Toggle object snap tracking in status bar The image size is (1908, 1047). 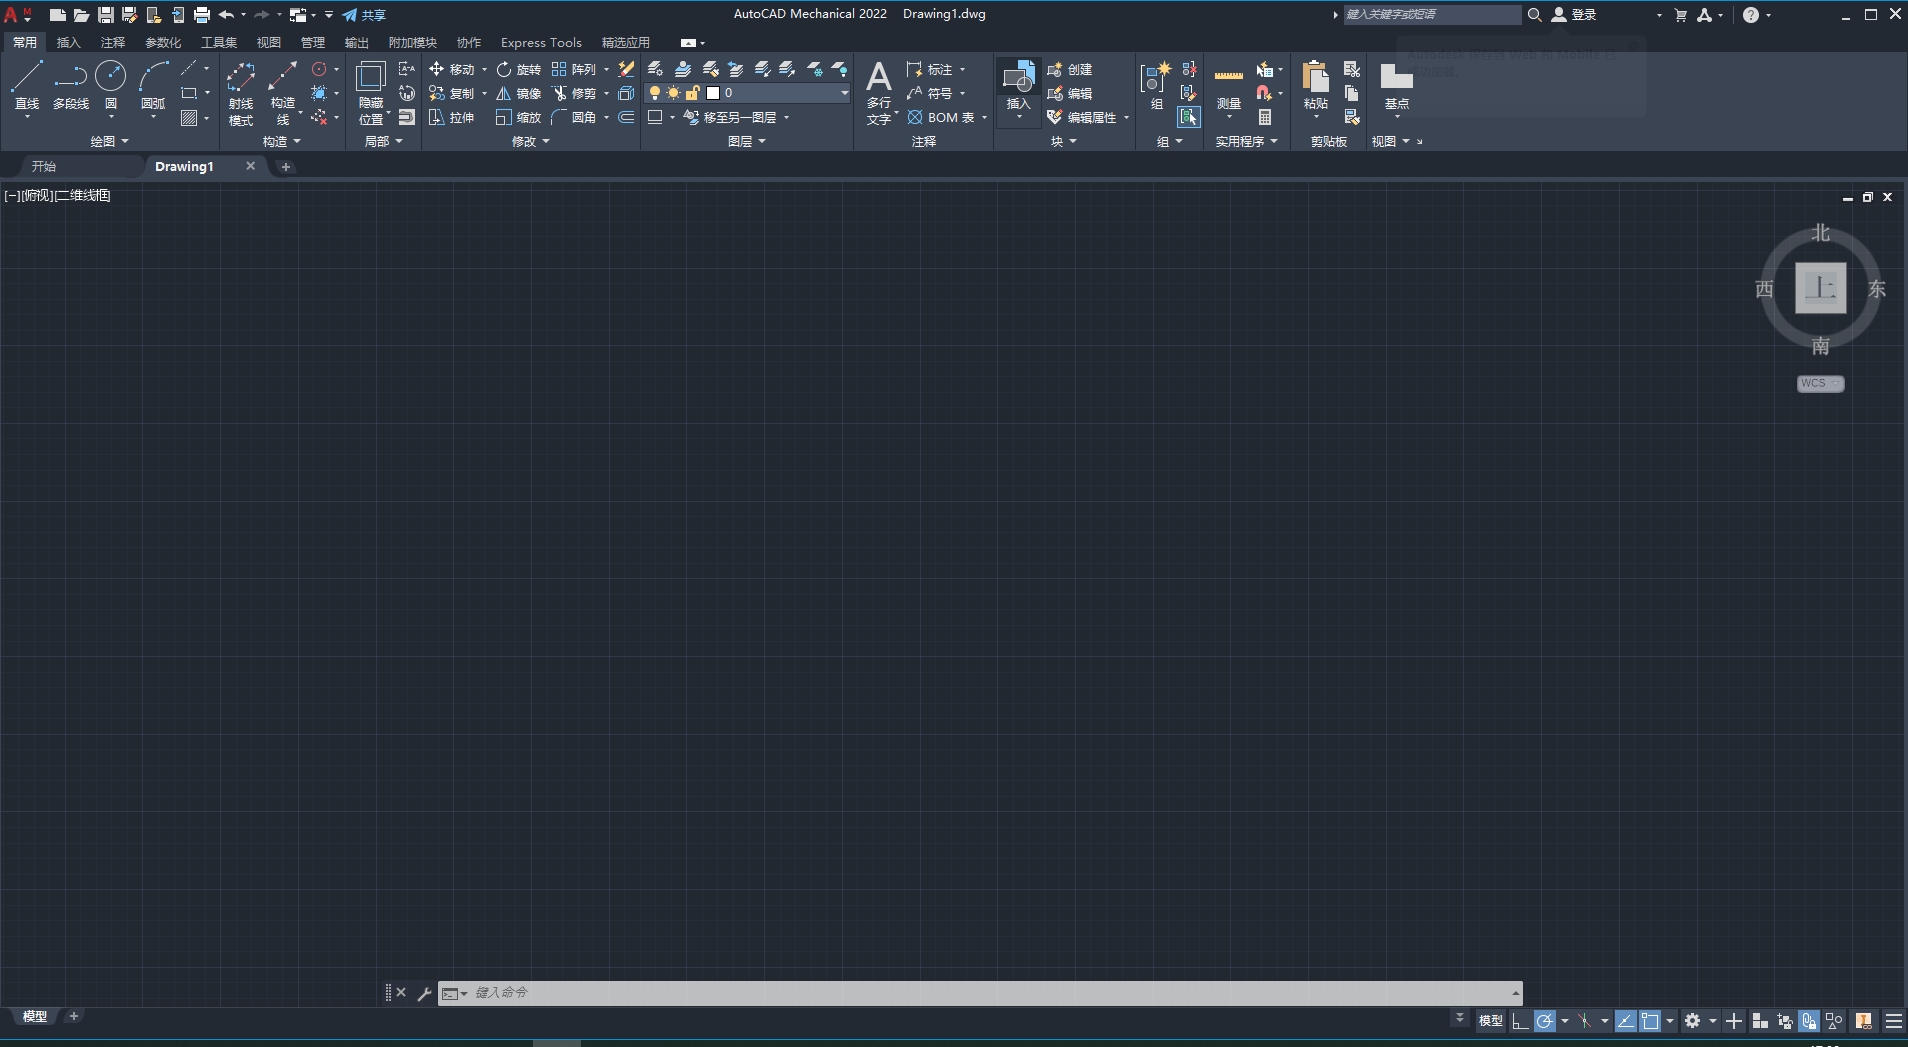[x=1625, y=1021]
